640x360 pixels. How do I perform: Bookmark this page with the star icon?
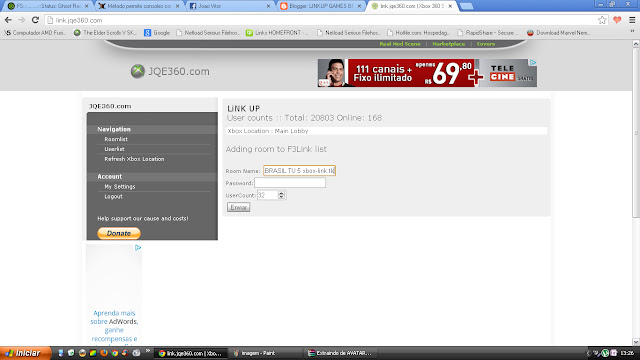602,20
